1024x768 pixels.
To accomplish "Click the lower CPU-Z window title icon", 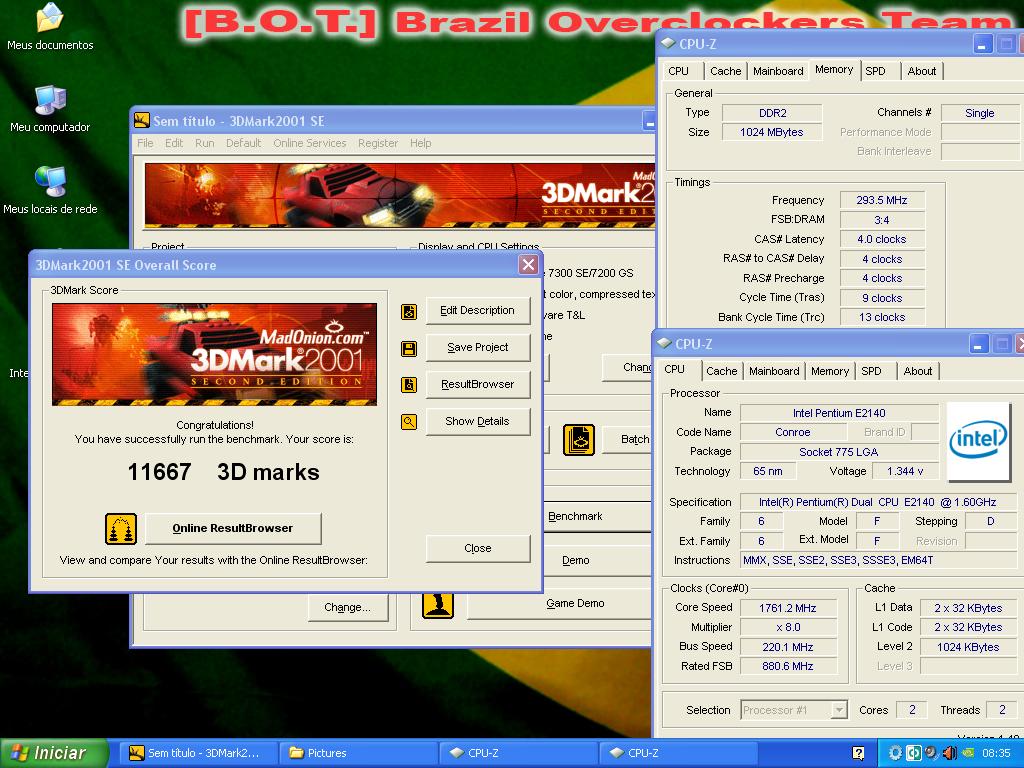I will (x=664, y=343).
